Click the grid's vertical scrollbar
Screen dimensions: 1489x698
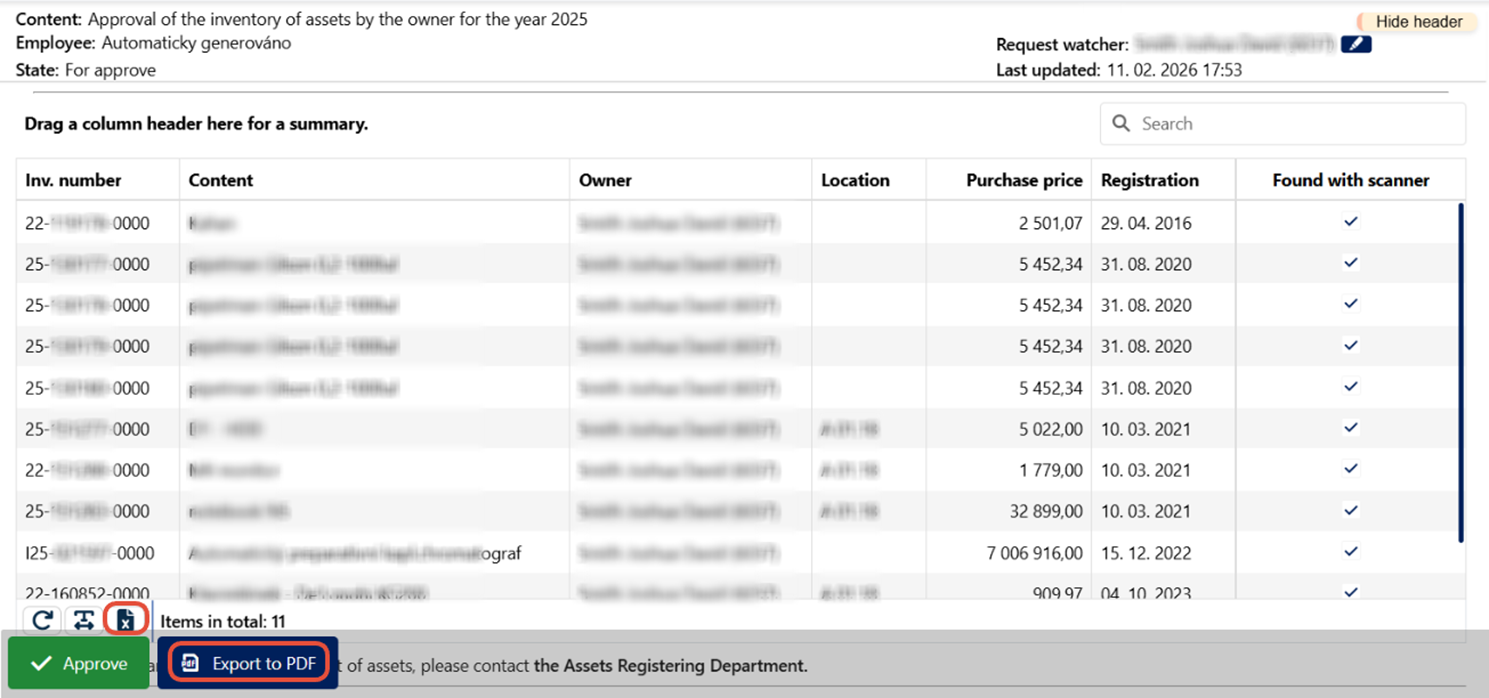point(1460,373)
